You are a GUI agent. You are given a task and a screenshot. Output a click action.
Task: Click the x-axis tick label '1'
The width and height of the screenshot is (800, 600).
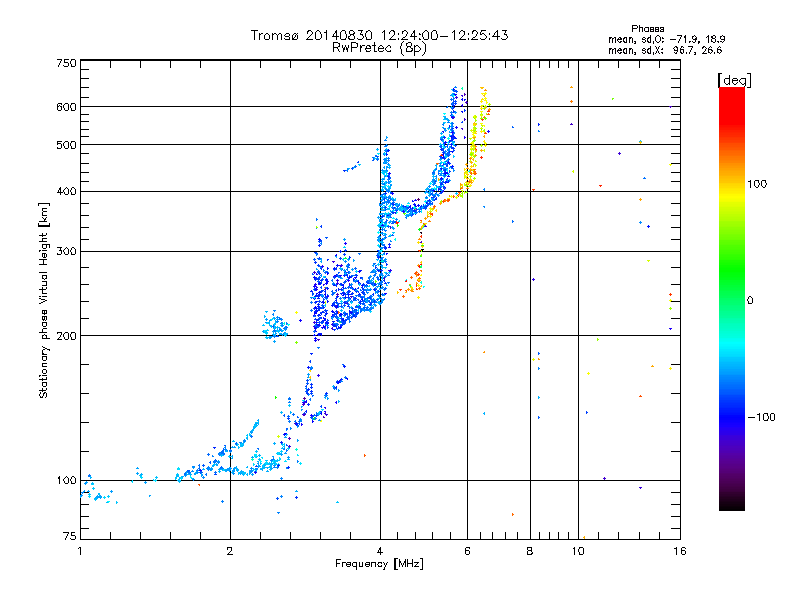pos(80,551)
